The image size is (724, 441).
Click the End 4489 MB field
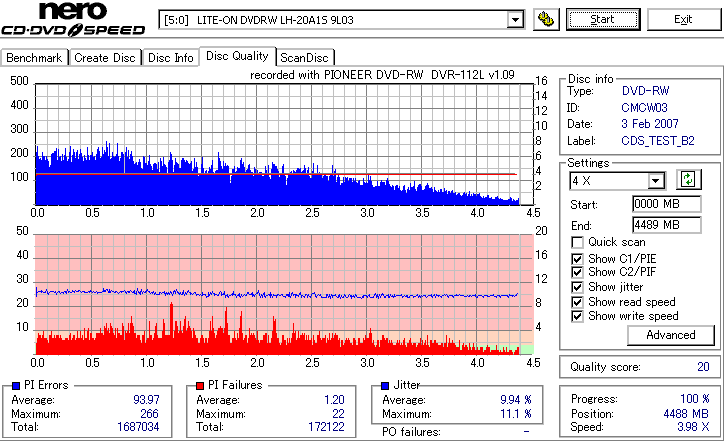coord(666,225)
